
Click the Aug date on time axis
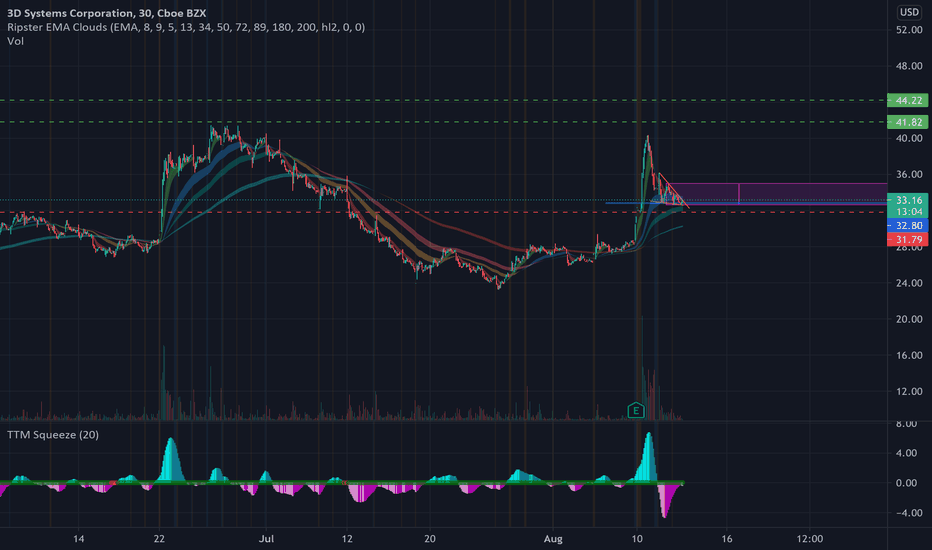tap(553, 539)
